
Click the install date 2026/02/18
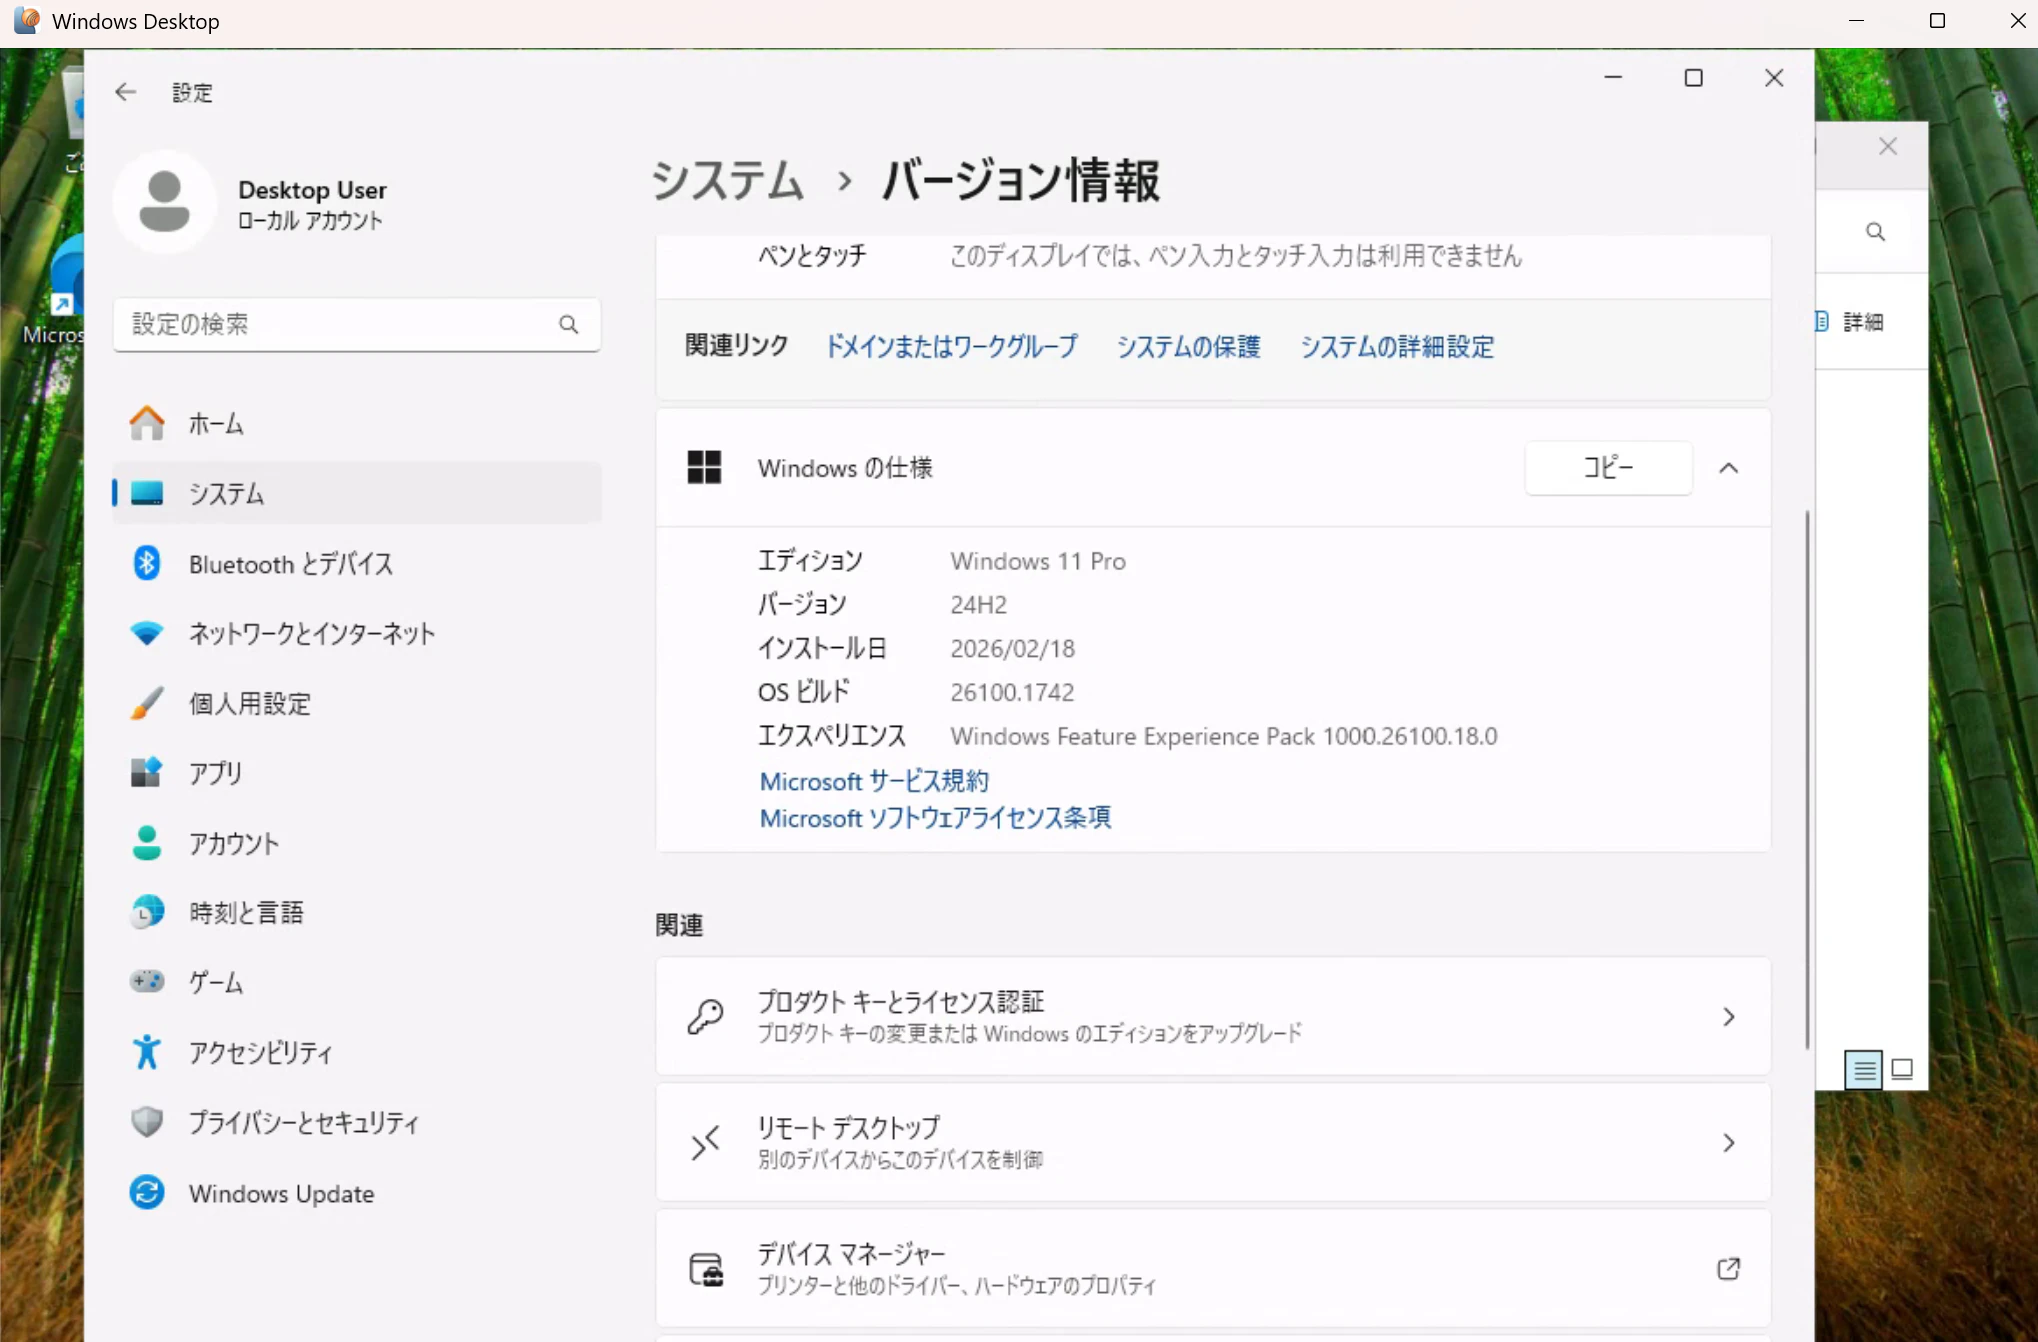click(1012, 648)
